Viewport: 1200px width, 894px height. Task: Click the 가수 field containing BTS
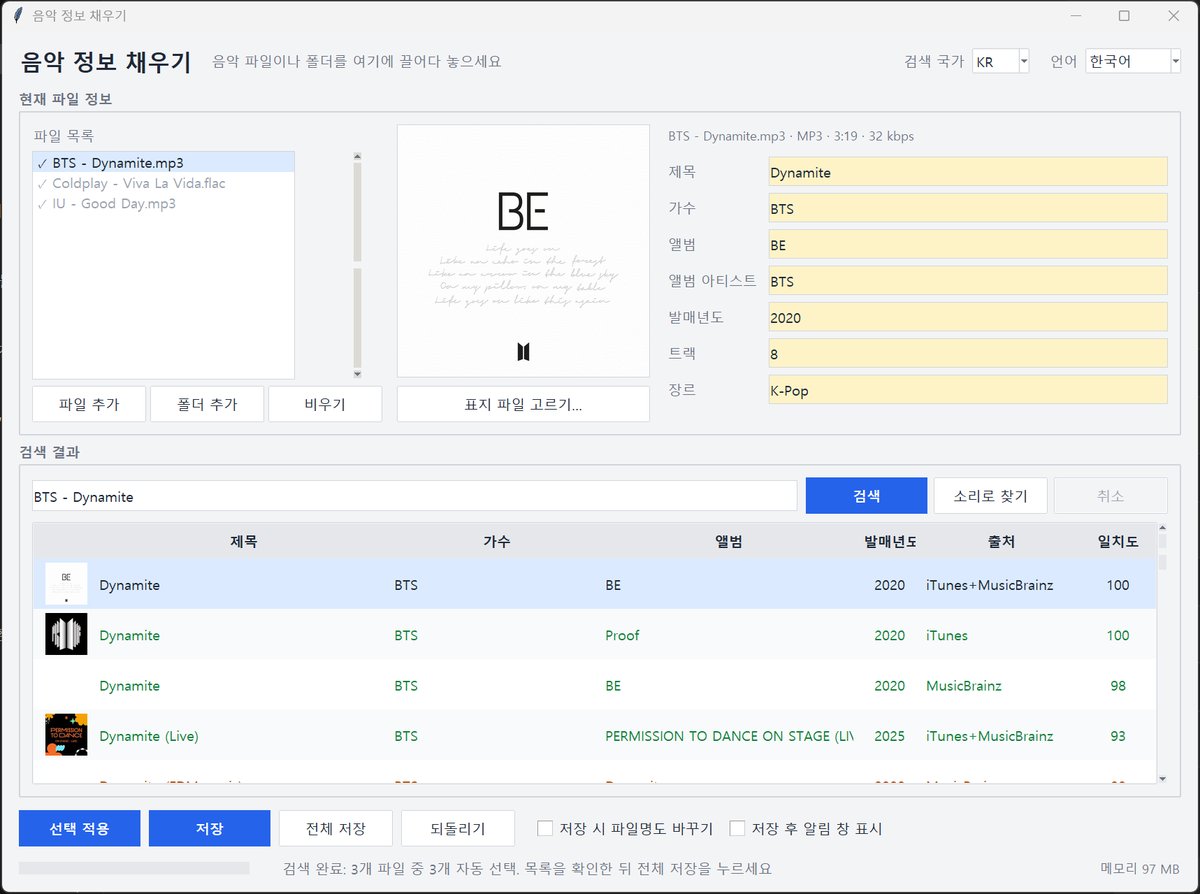(967, 208)
